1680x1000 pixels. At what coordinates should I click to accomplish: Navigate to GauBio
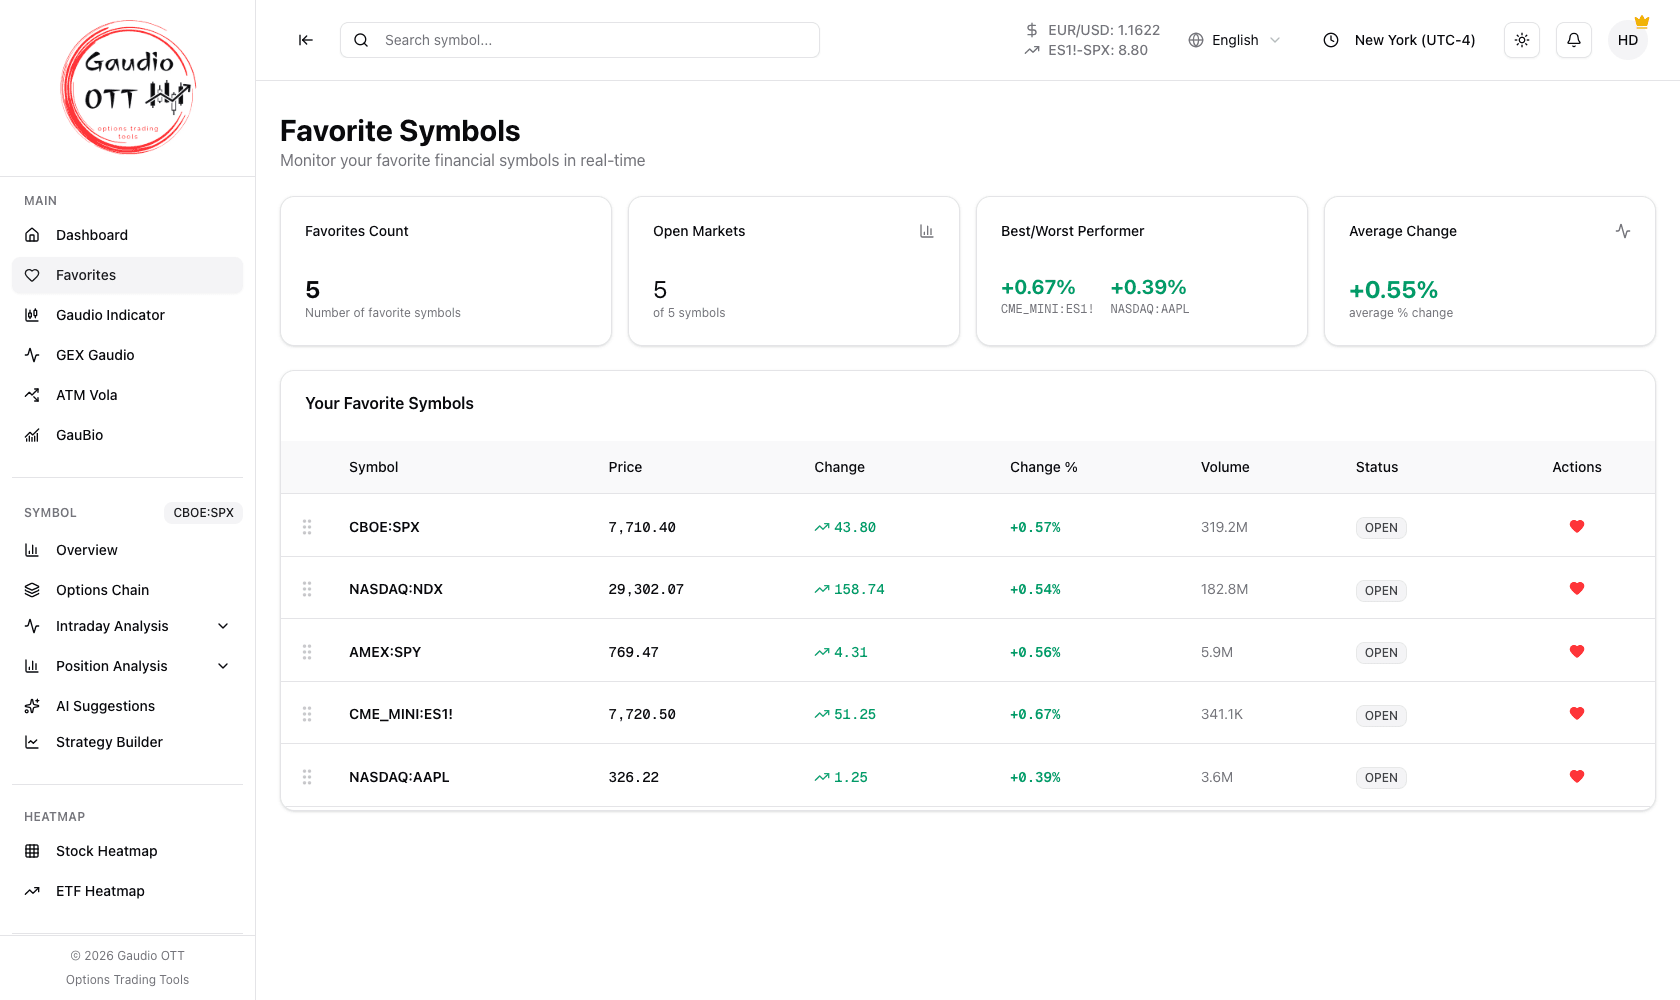(127, 435)
